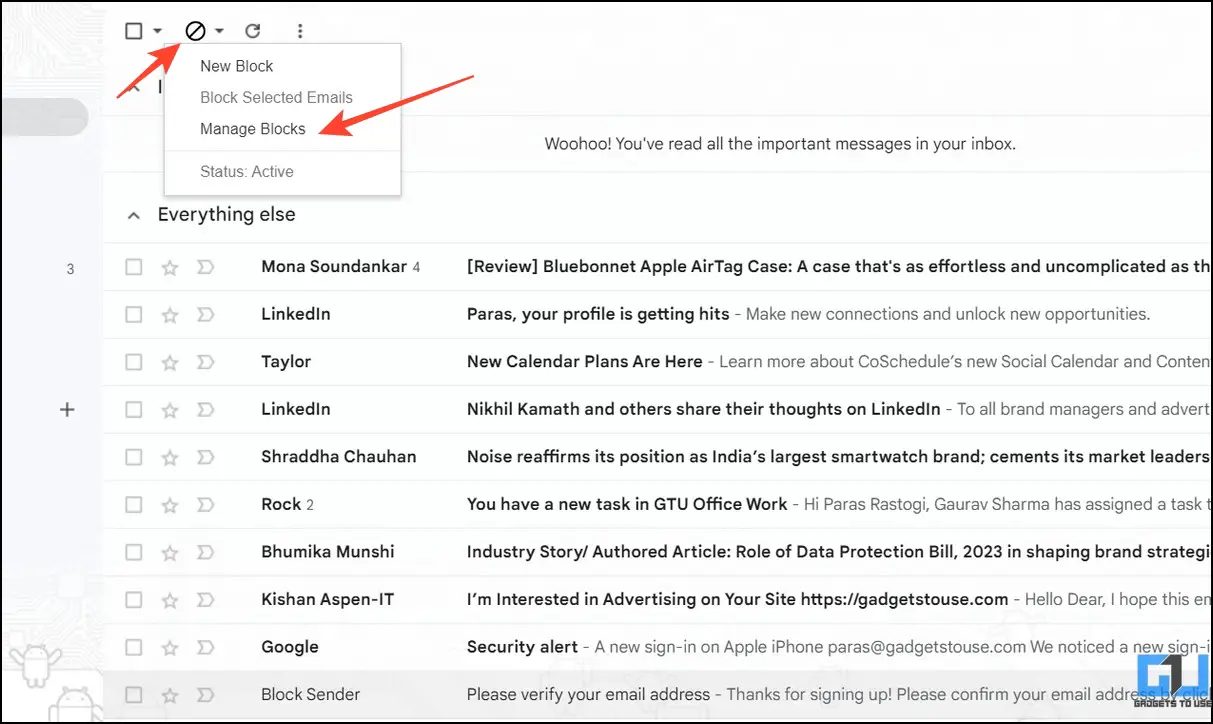
Task: Star the email from Taylor
Action: [x=170, y=362]
